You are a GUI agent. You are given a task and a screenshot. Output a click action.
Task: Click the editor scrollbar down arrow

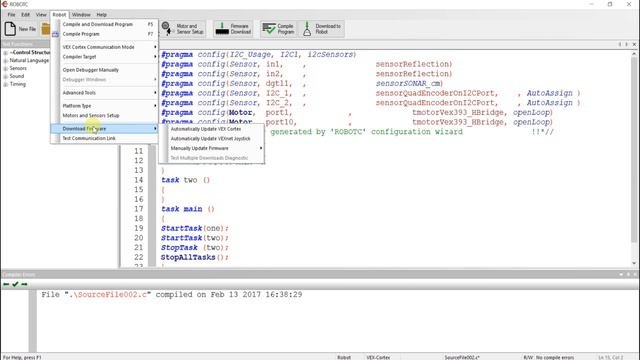click(634, 263)
